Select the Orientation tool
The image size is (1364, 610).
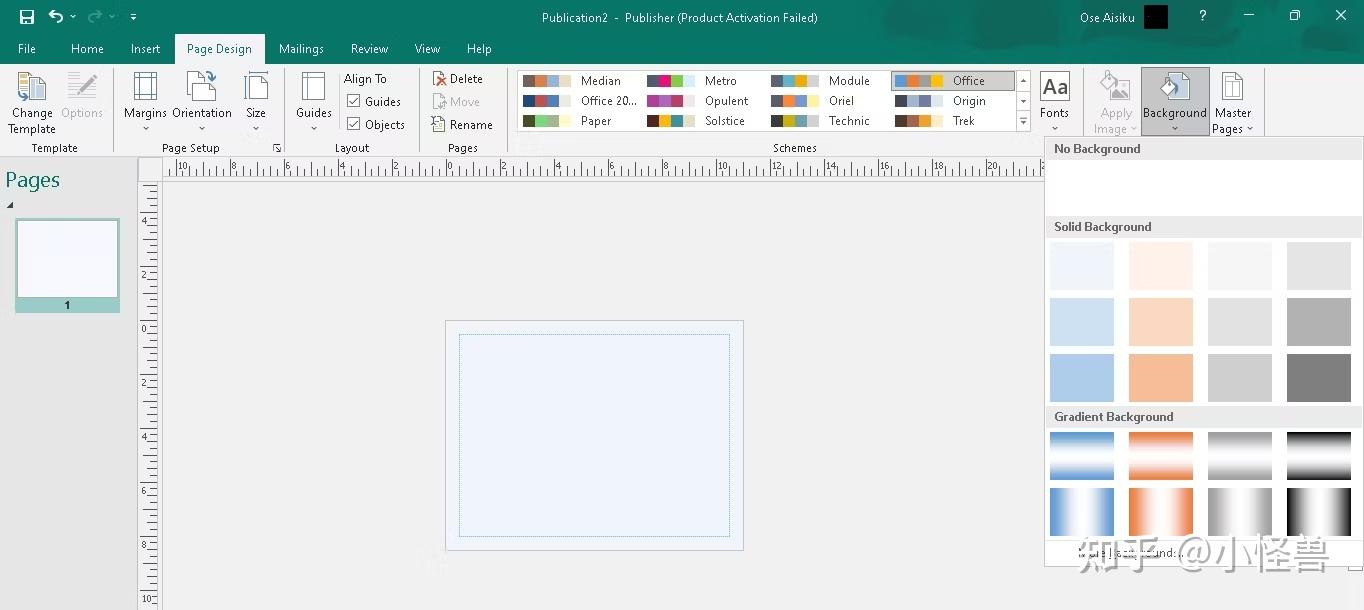point(201,100)
